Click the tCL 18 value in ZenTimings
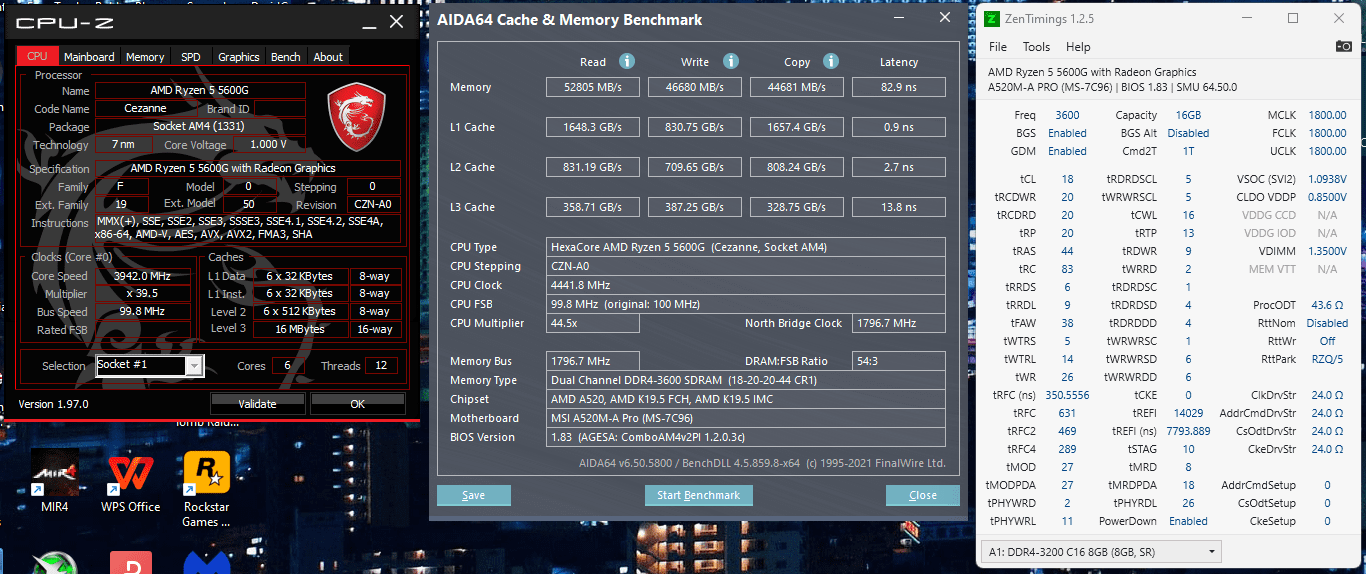The image size is (1366, 574). (1067, 179)
